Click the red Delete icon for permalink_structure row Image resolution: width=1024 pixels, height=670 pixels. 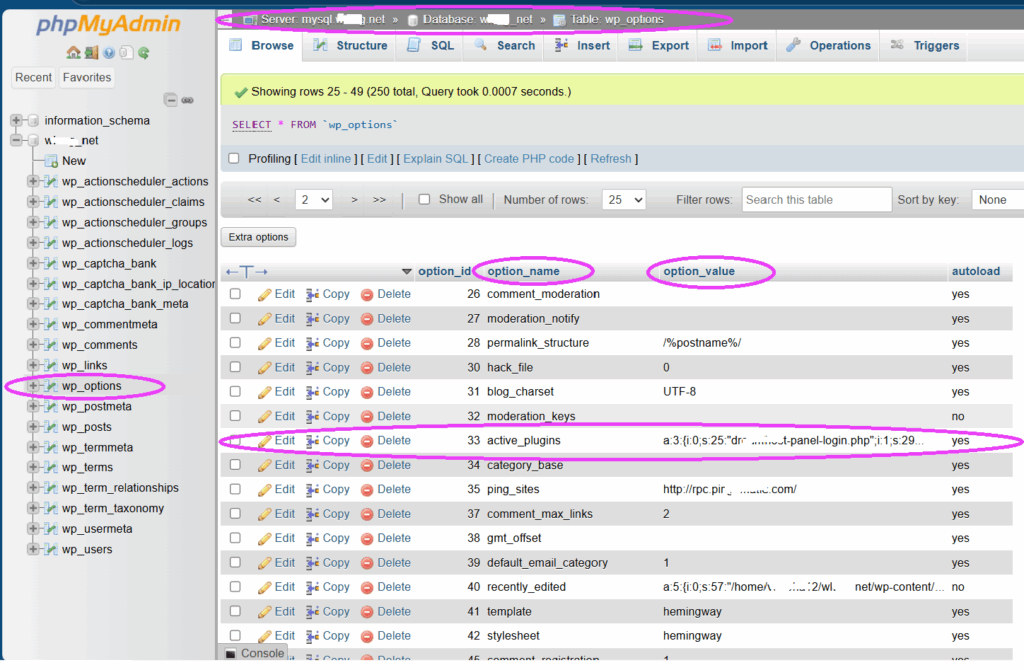[367, 343]
